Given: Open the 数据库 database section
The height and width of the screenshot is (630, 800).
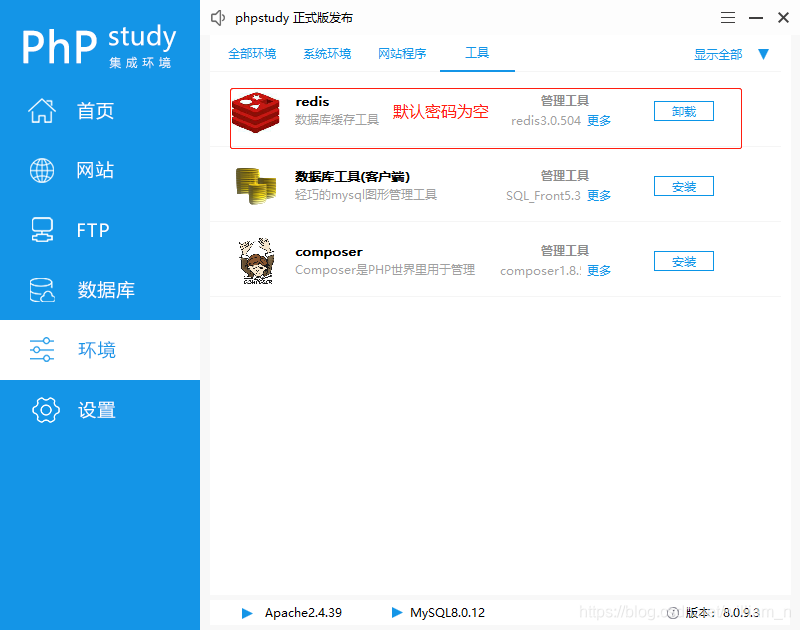Looking at the screenshot, I should click(x=100, y=290).
